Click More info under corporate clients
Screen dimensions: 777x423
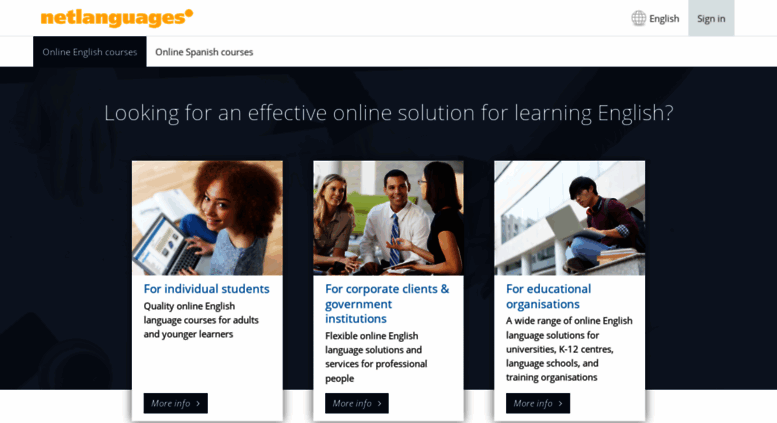coord(357,403)
